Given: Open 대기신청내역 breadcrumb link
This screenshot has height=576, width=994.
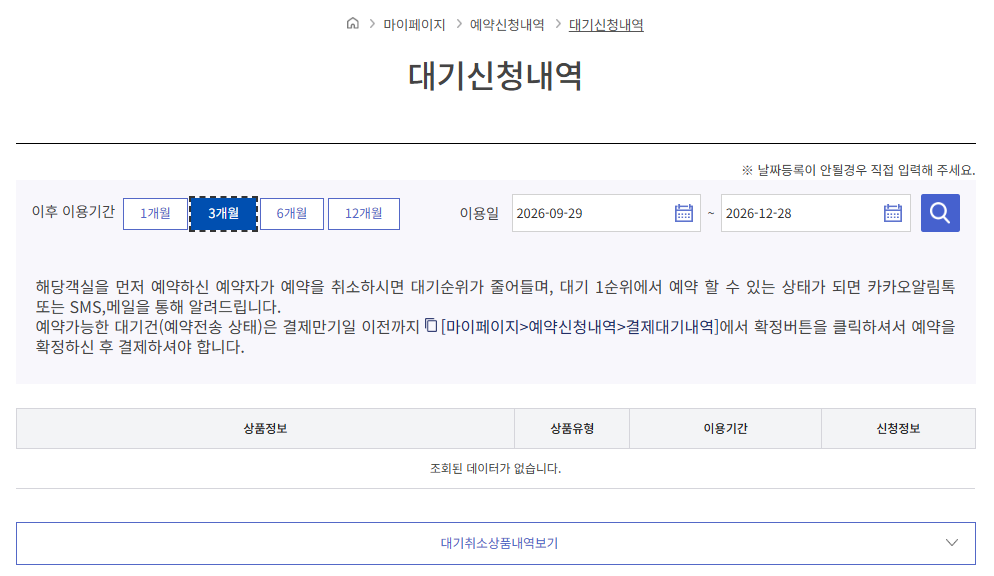Looking at the screenshot, I should (606, 25).
